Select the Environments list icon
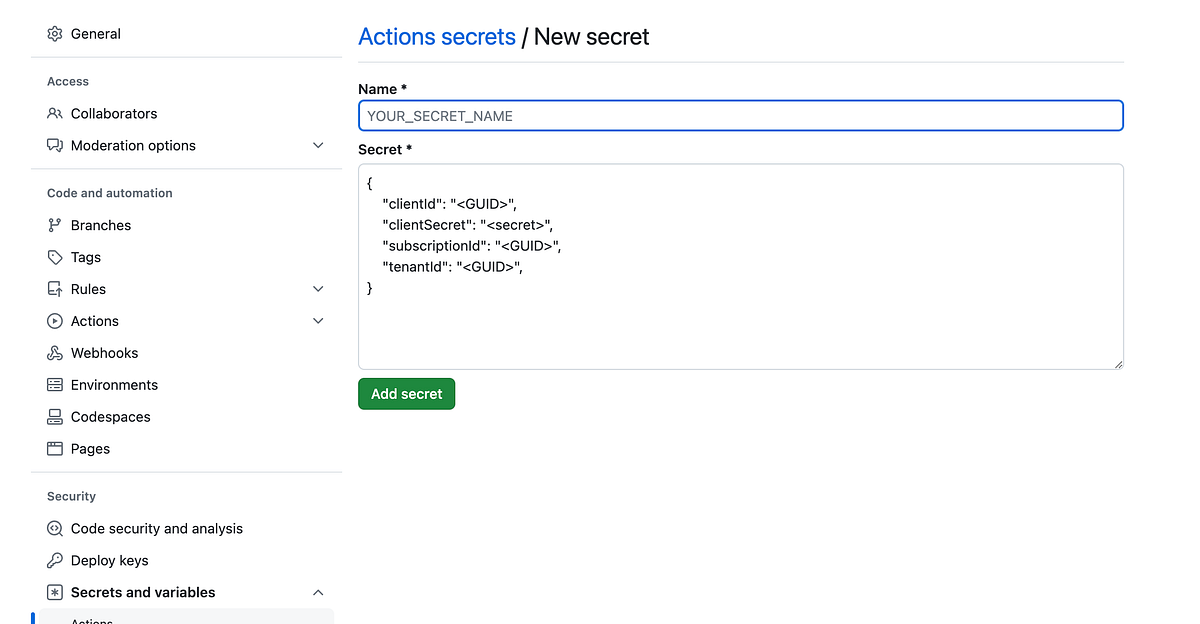Viewport: 1200px width, 624px height. (55, 385)
